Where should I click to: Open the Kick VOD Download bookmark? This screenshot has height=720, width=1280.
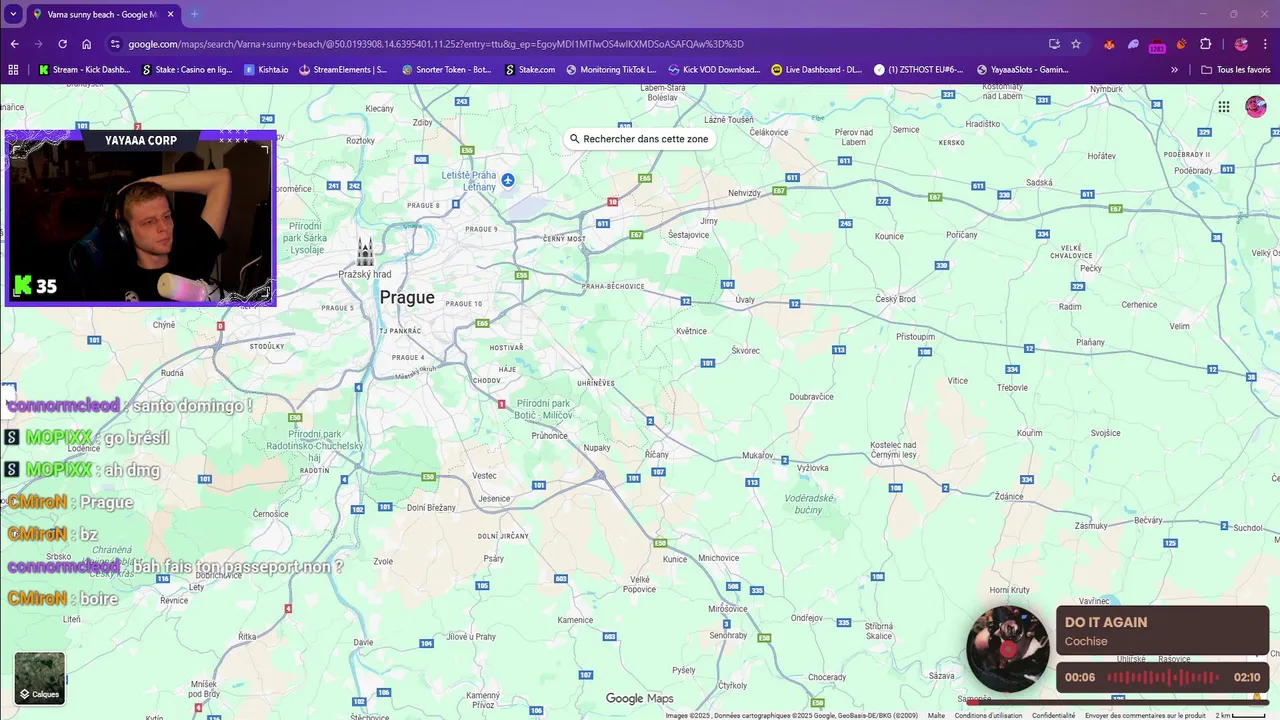tap(714, 70)
